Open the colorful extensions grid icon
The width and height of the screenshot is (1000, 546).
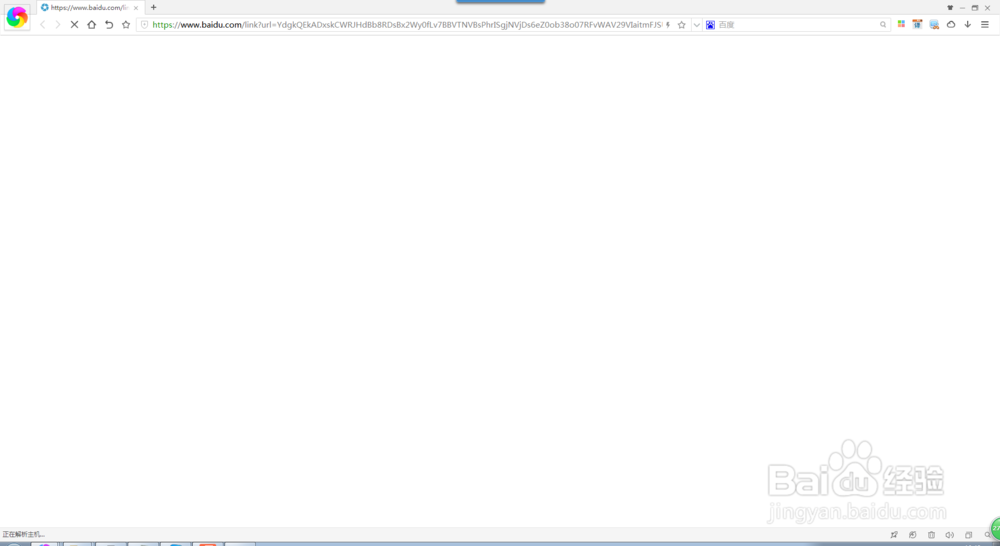(901, 24)
